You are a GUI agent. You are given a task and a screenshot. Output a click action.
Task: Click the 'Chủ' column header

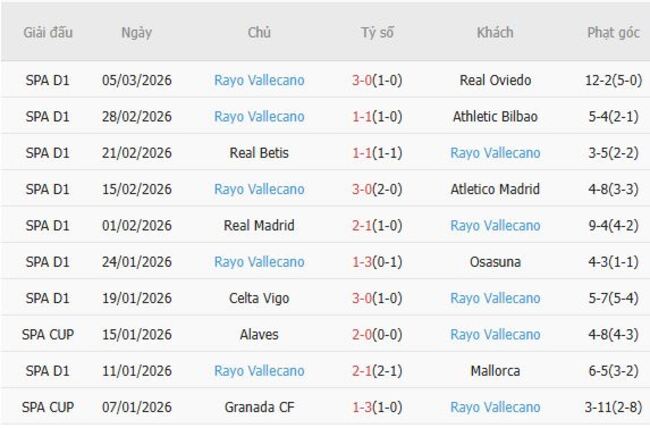pyautogui.click(x=259, y=33)
